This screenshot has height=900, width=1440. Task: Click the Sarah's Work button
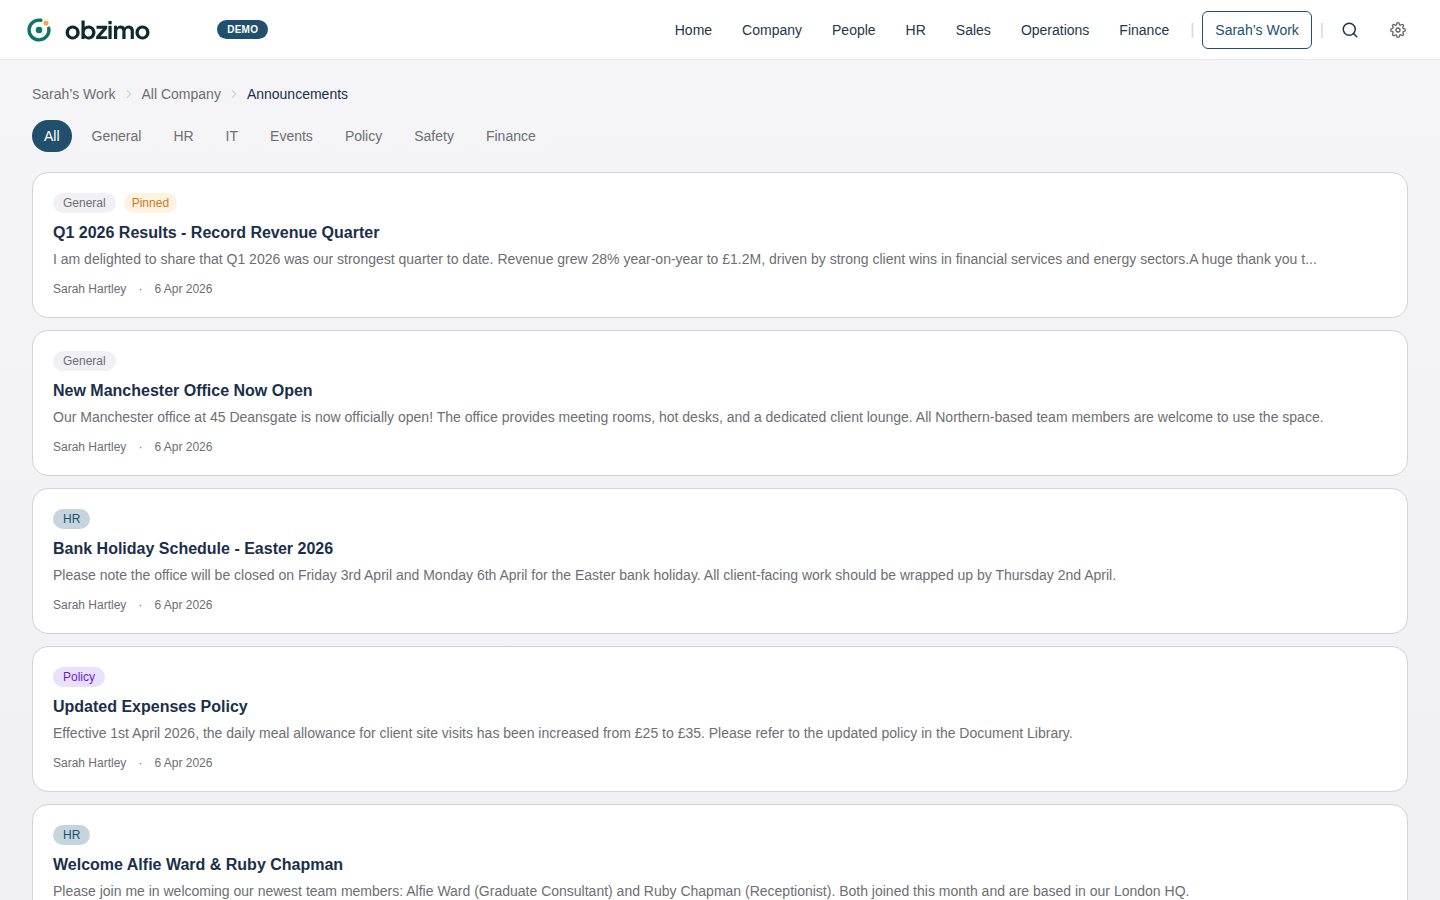pos(1257,30)
